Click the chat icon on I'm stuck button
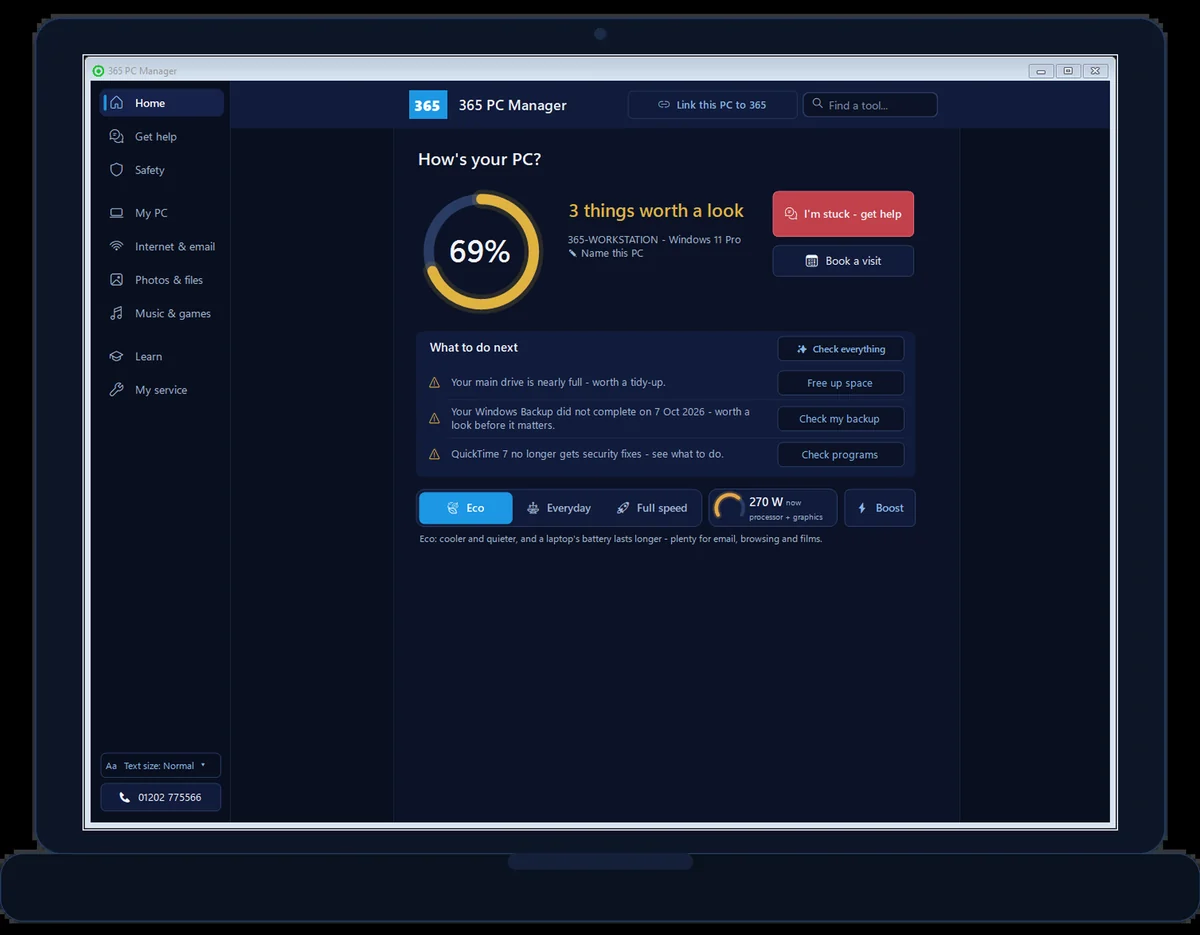 [x=791, y=214]
